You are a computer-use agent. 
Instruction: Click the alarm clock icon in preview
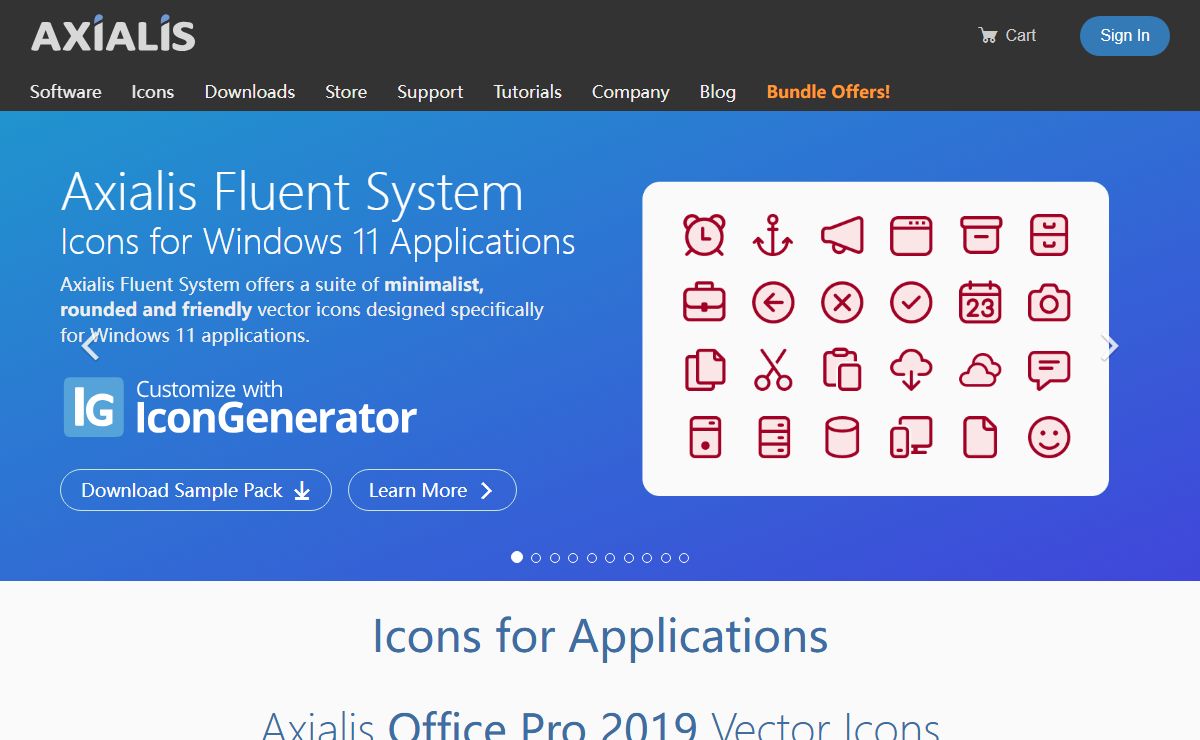(x=704, y=235)
